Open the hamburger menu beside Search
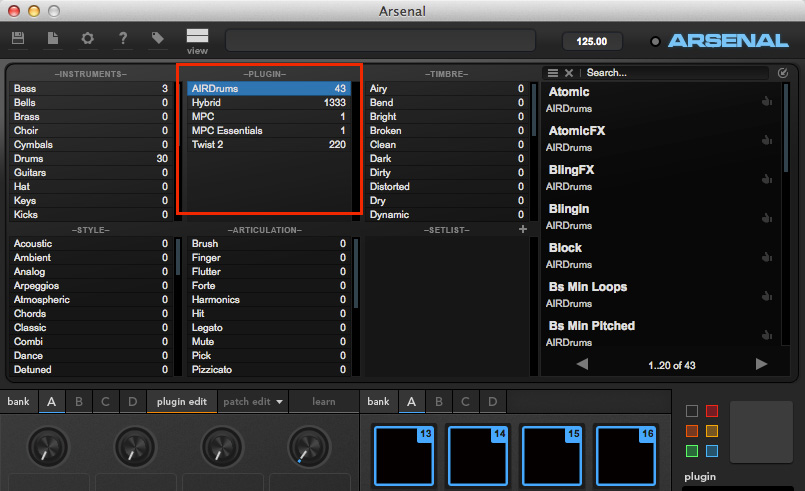 [553, 73]
